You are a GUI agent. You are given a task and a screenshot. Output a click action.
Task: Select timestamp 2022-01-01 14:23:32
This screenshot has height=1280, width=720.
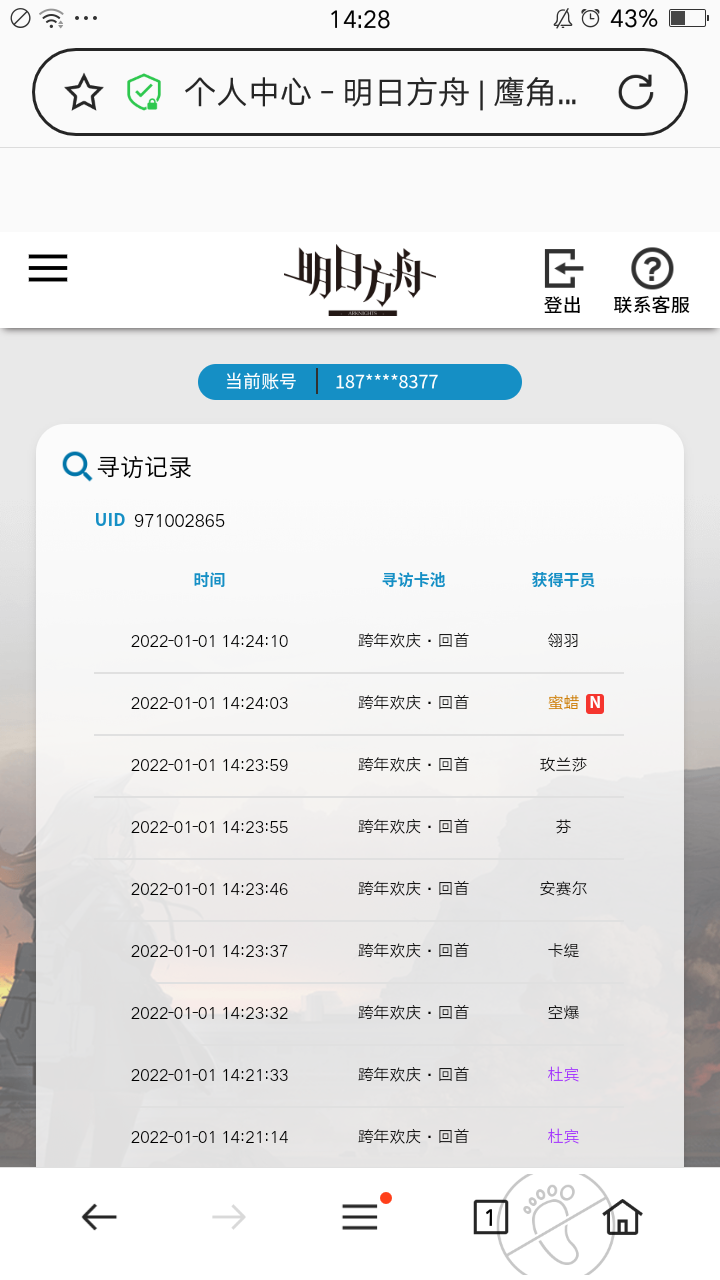click(x=209, y=1013)
